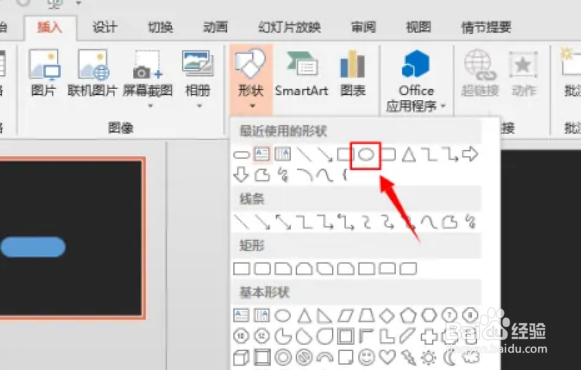Pick the Curve tool in the Lines section
This screenshot has height=370, width=581.
429,222
